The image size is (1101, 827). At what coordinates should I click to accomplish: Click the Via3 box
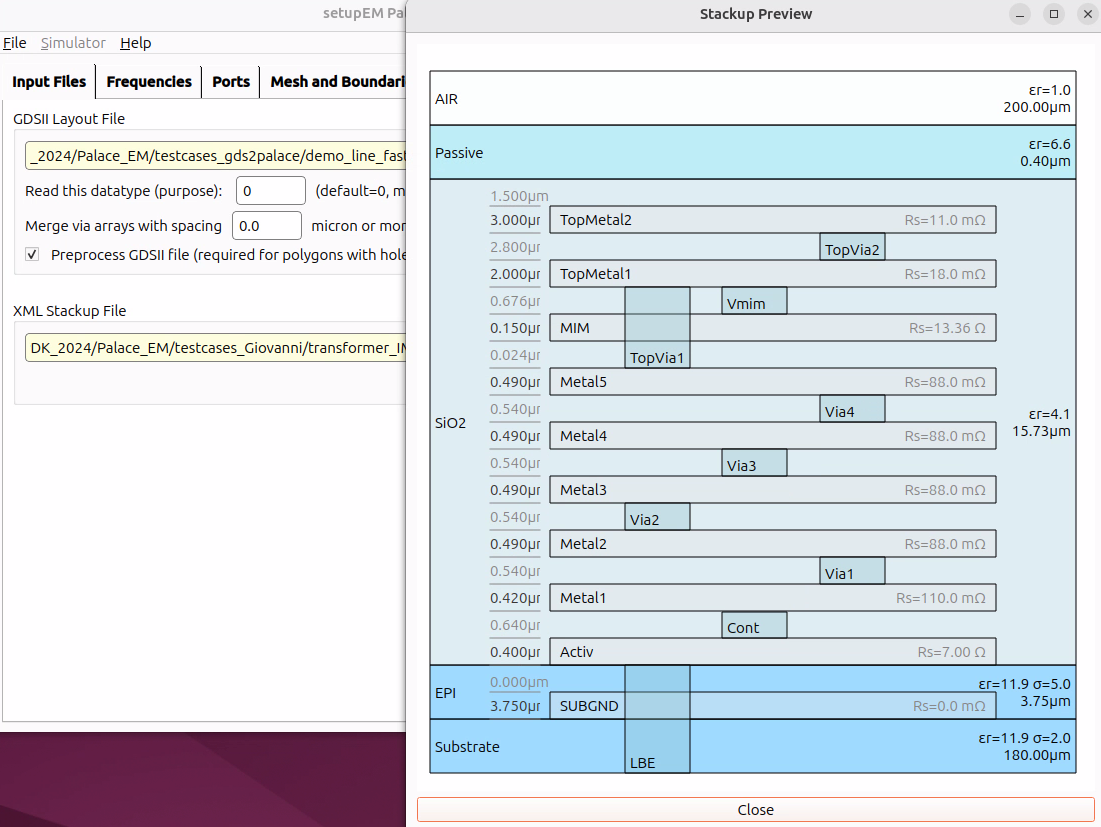click(754, 463)
